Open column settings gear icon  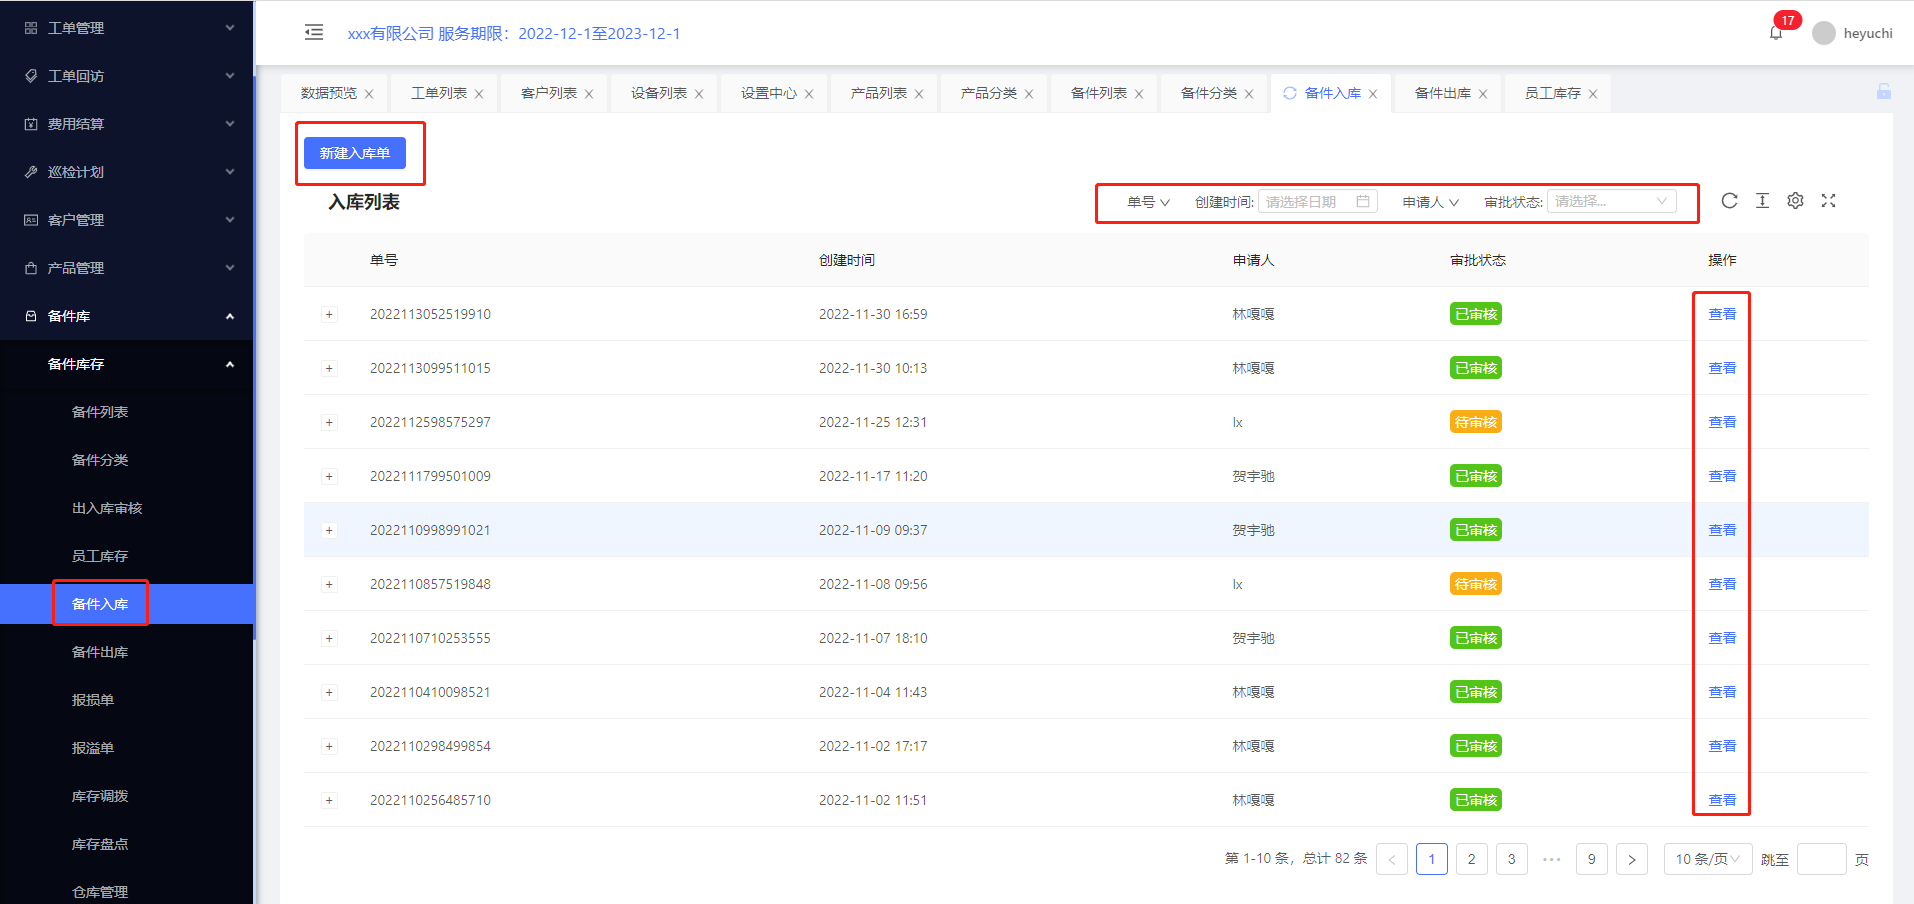tap(1795, 201)
